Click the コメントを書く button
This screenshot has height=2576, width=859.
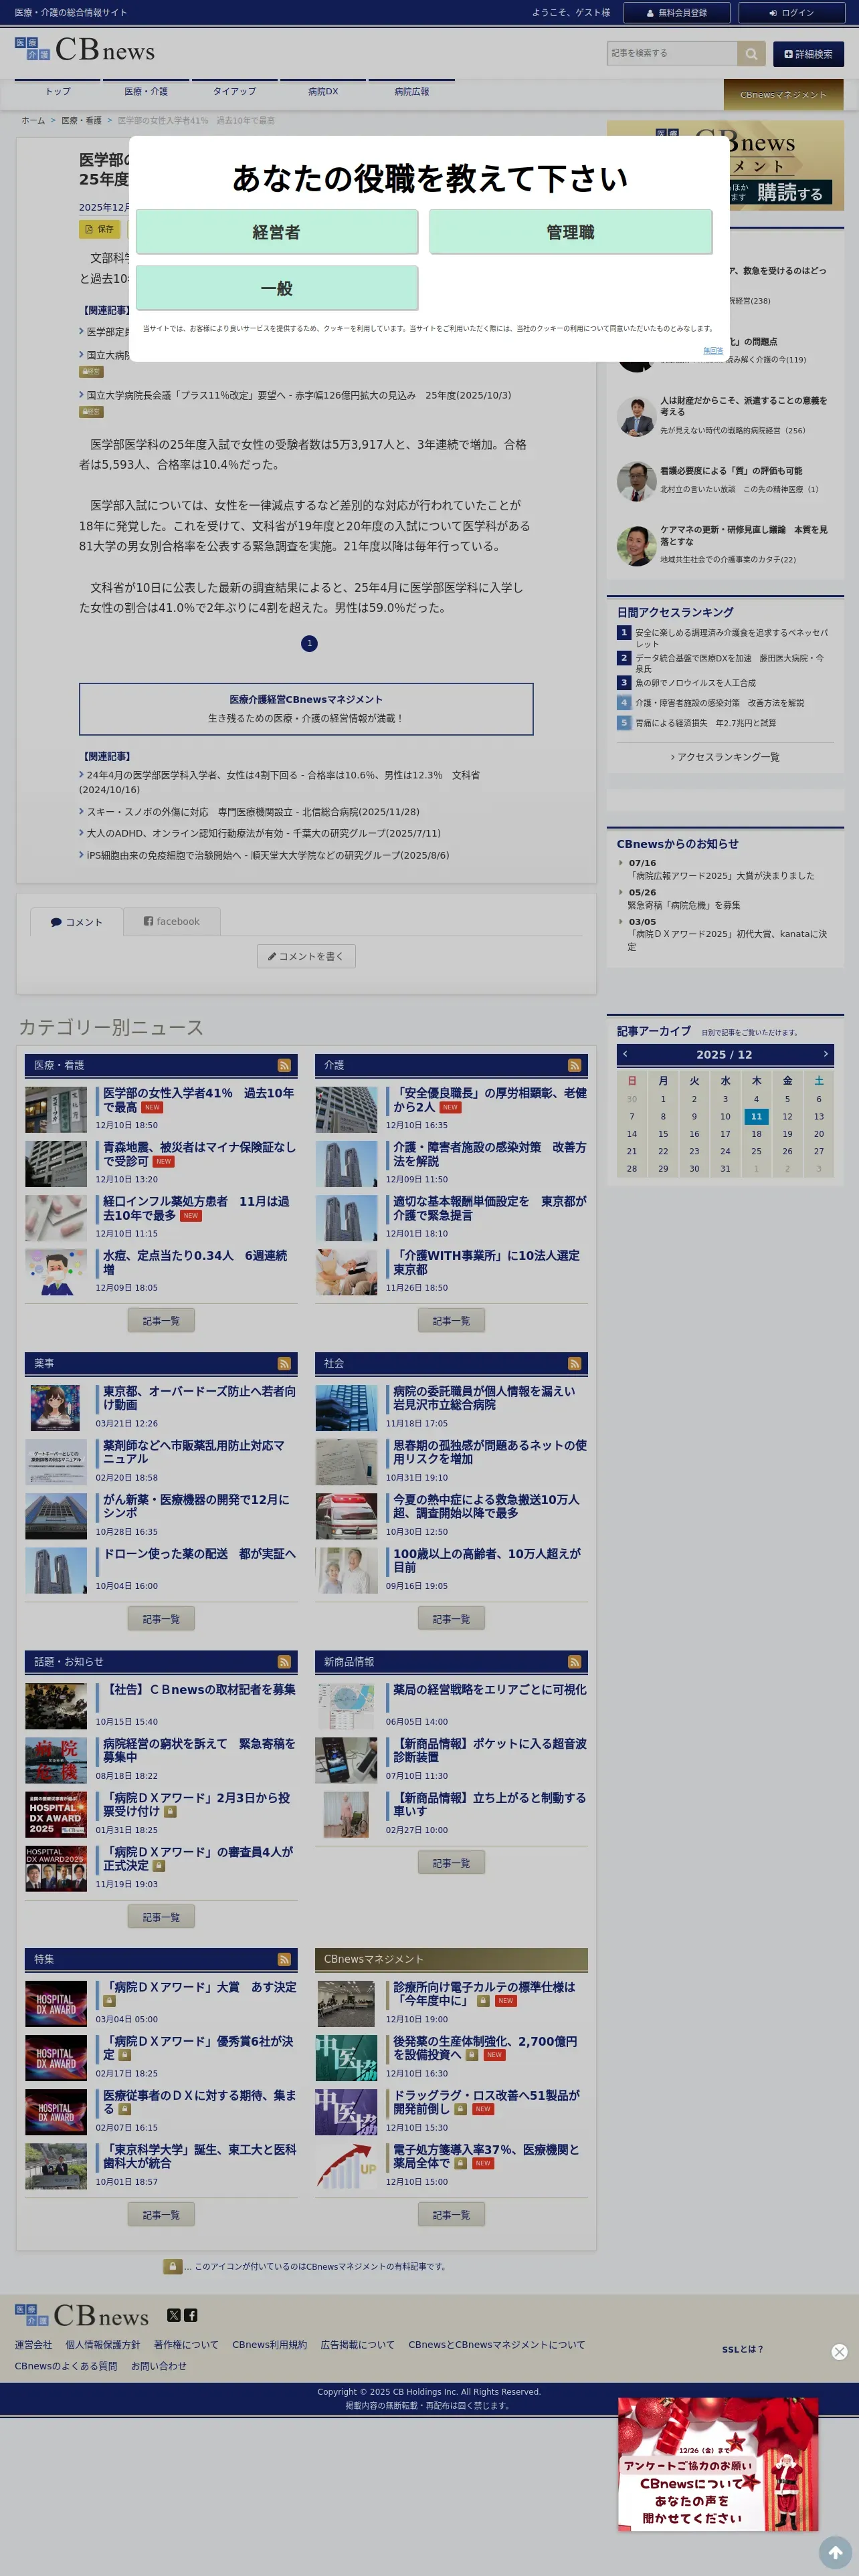[306, 957]
